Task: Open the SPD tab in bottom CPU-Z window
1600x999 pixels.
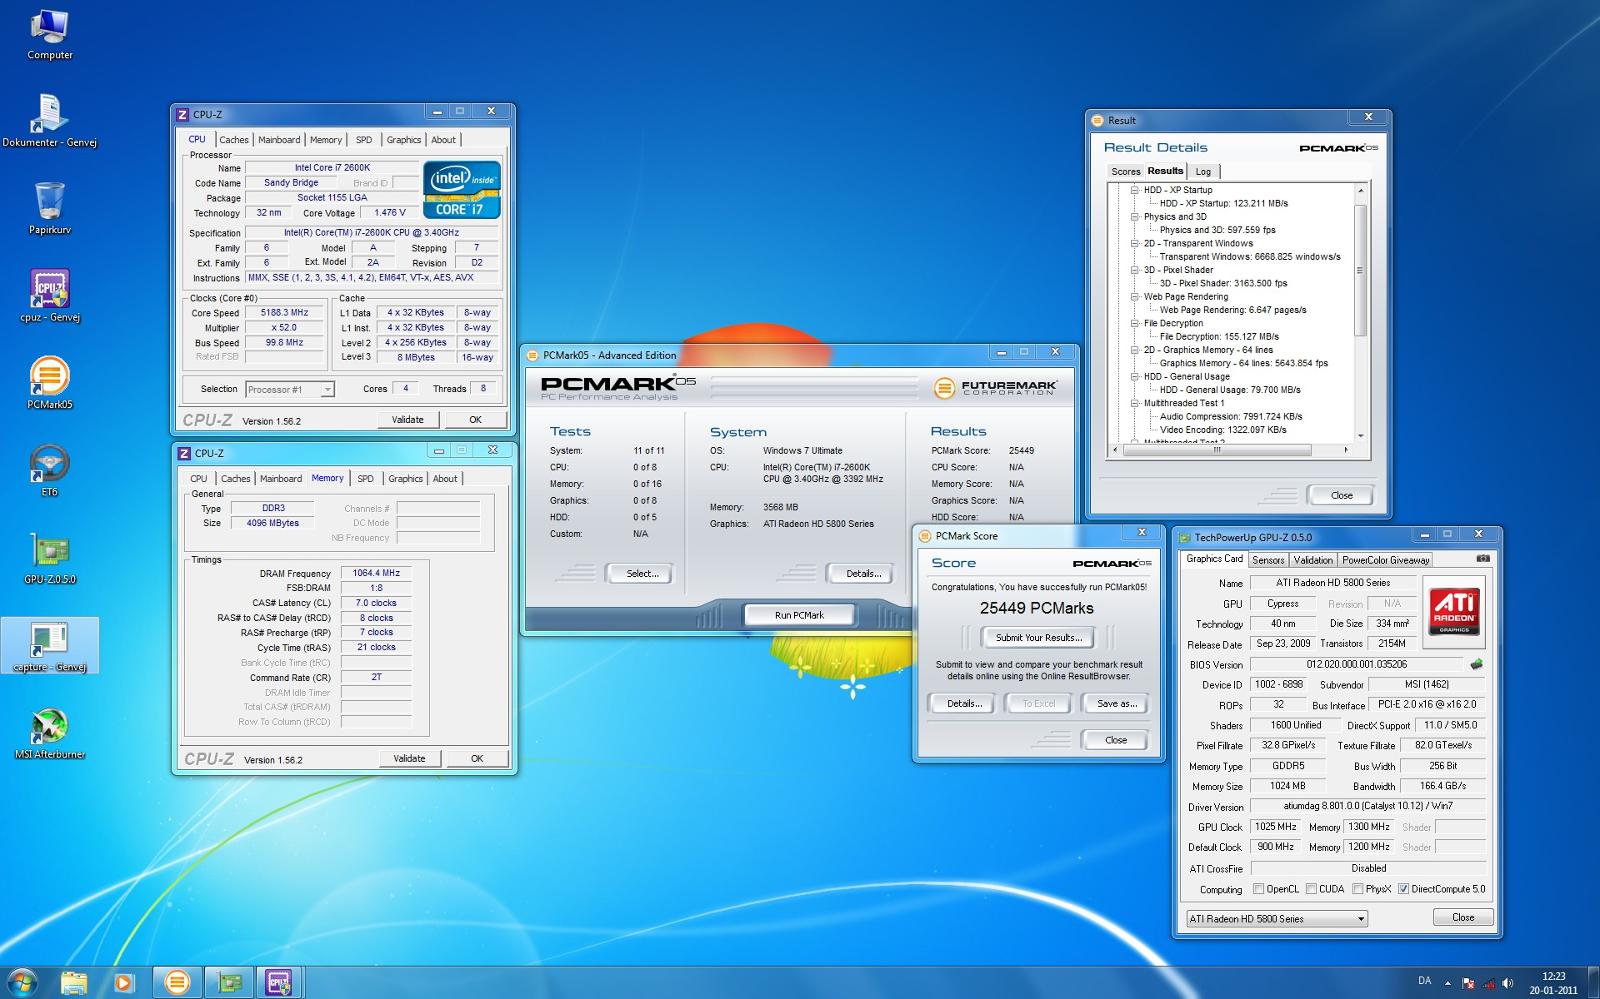Action: (x=366, y=479)
